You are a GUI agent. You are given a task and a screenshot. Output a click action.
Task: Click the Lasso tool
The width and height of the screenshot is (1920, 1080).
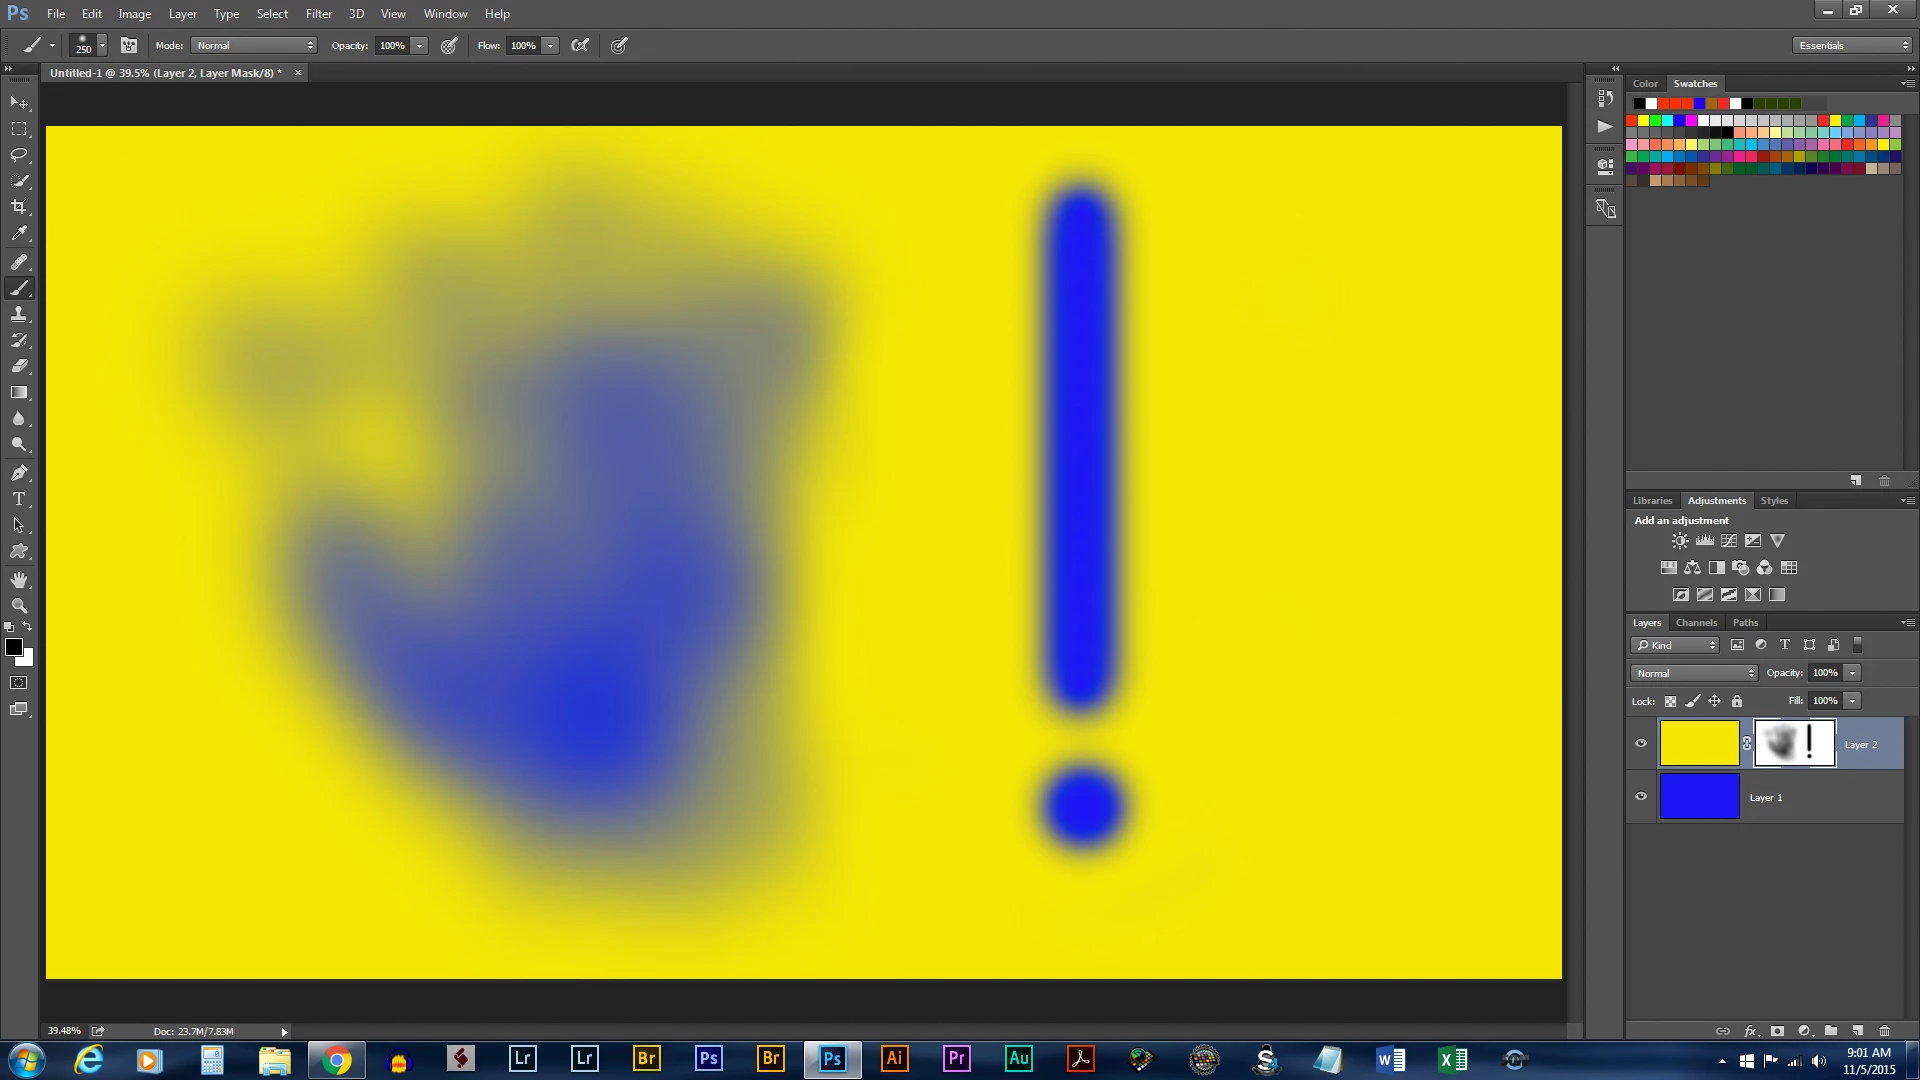(x=19, y=155)
